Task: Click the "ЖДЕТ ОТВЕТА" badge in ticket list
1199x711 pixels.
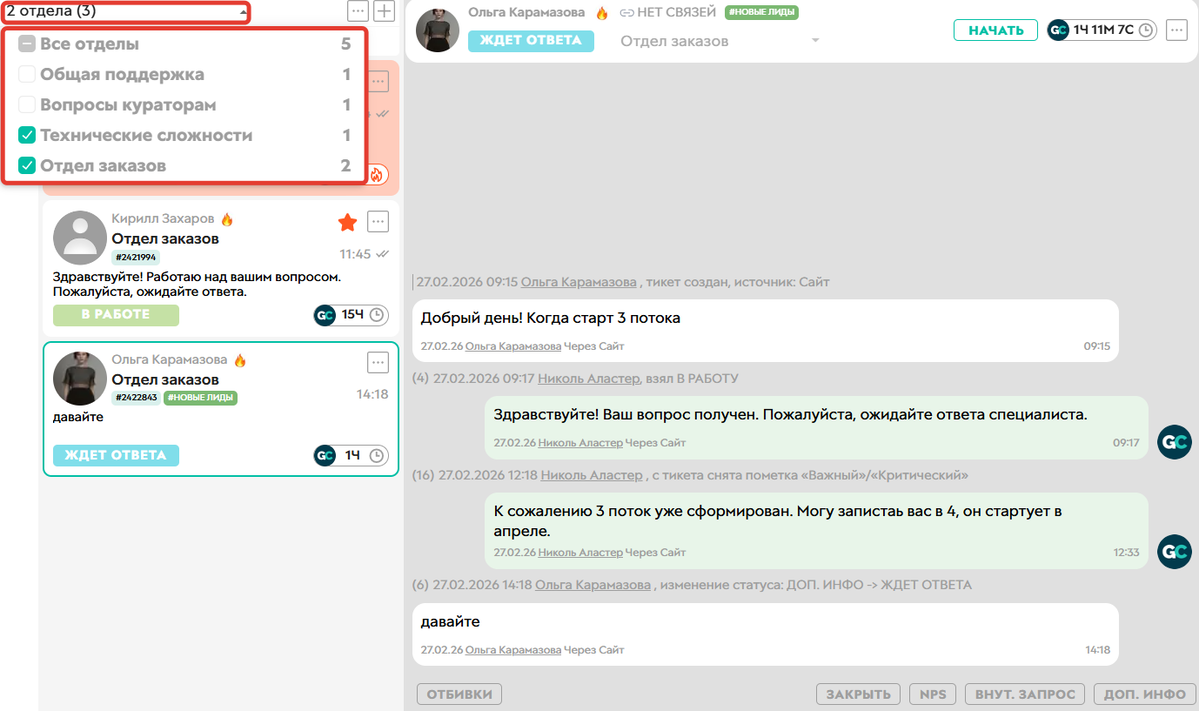Action: [115, 456]
